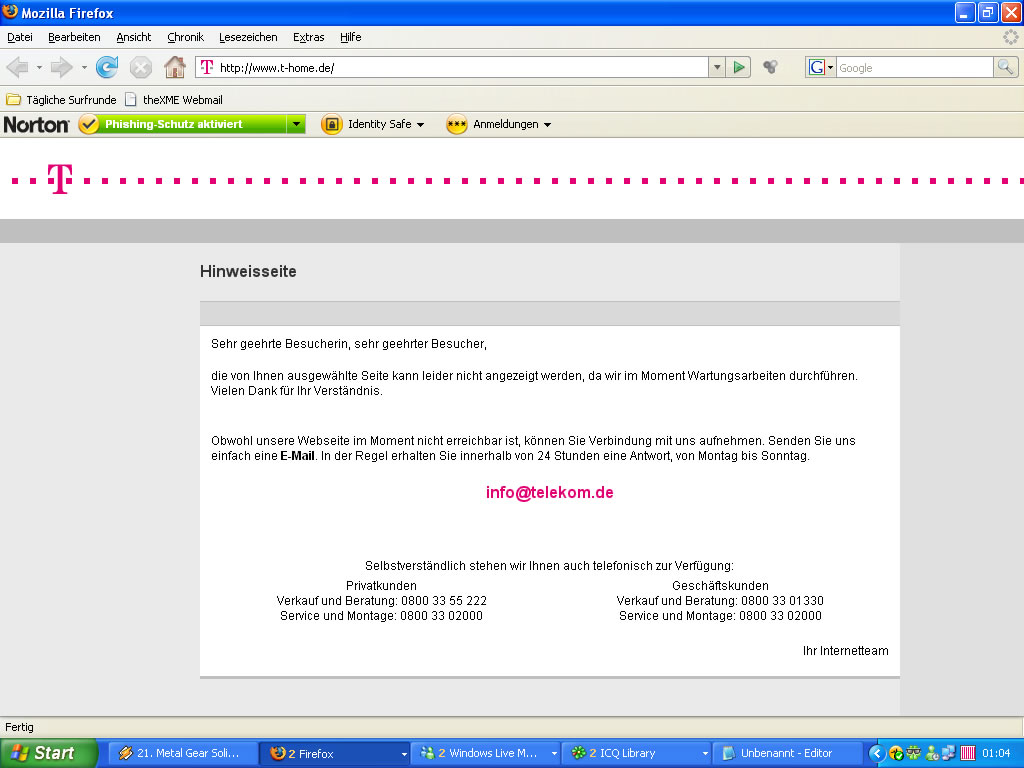Expand the Phishing-Schutz aktiviert dropdown arrow

[296, 125]
